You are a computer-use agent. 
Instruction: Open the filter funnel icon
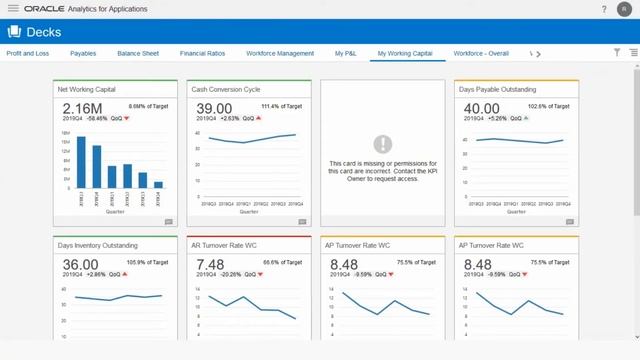click(617, 52)
